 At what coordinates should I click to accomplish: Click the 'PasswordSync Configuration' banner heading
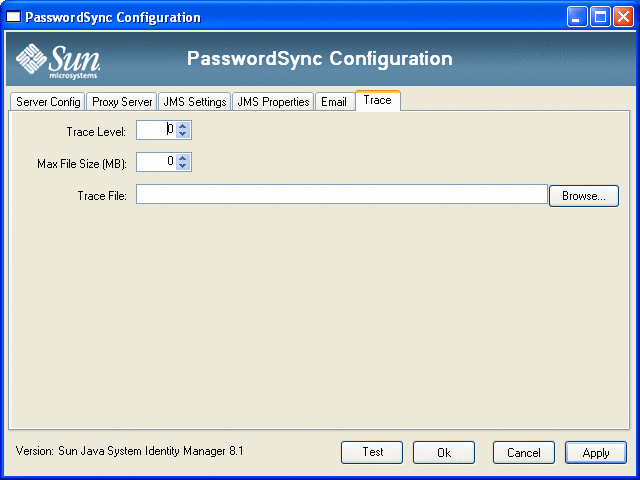click(x=320, y=59)
